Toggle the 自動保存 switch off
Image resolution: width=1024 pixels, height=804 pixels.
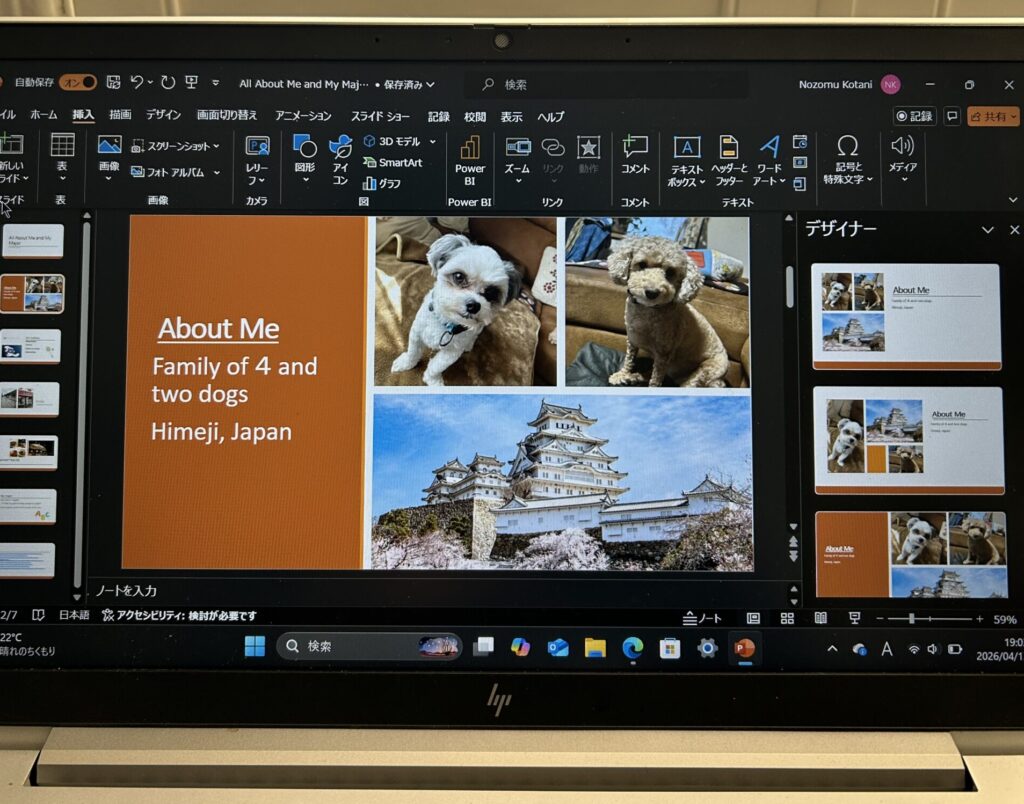(x=78, y=82)
